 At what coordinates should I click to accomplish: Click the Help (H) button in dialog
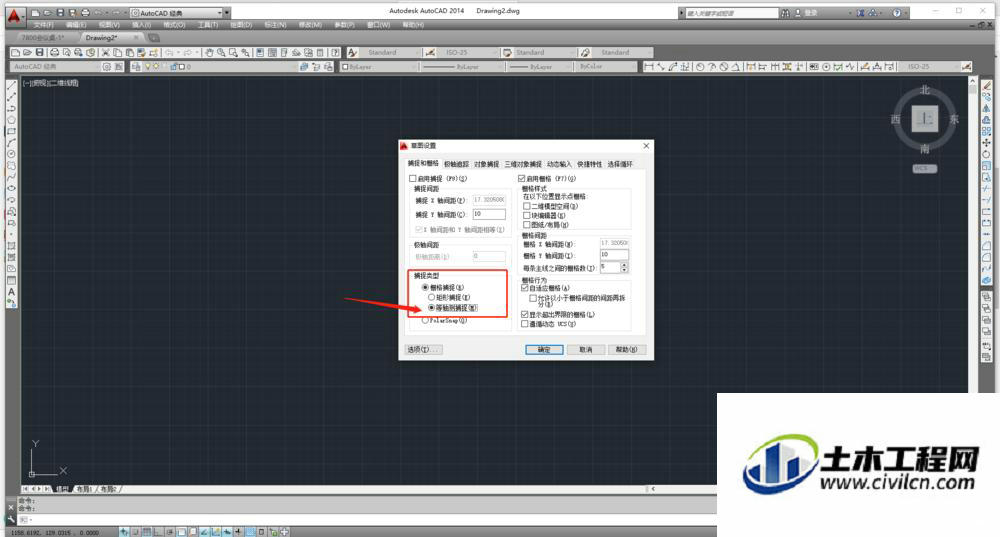(x=627, y=349)
